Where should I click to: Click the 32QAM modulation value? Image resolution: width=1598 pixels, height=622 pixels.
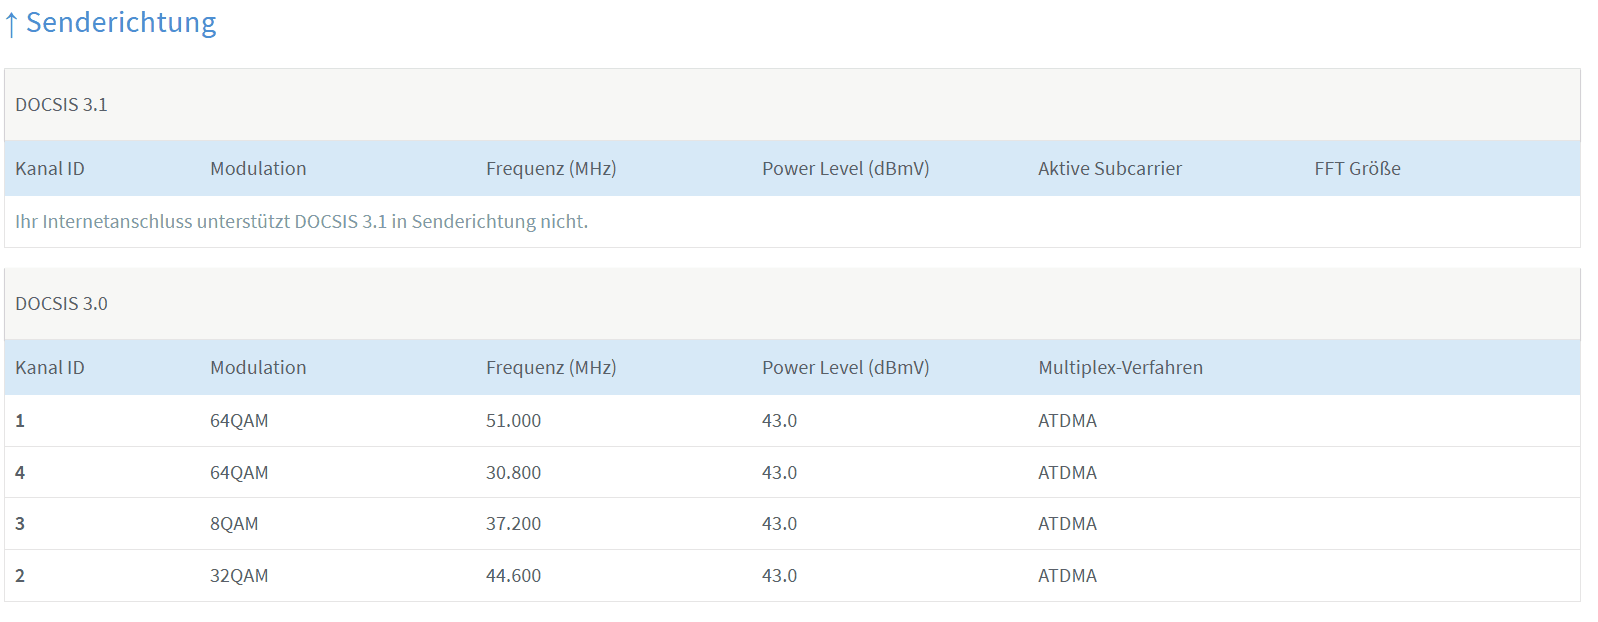click(x=239, y=576)
